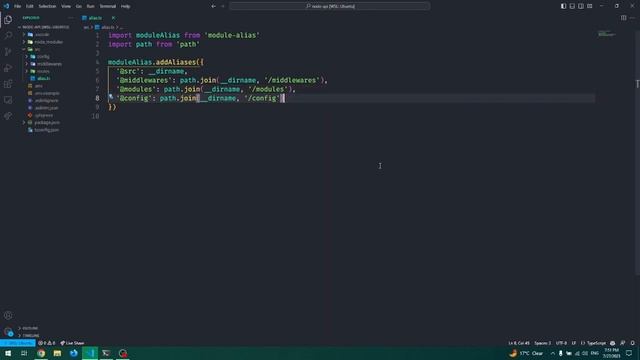Open editor More Actions ellipsis
The height and width of the screenshot is (360, 640).
tap(632, 18)
